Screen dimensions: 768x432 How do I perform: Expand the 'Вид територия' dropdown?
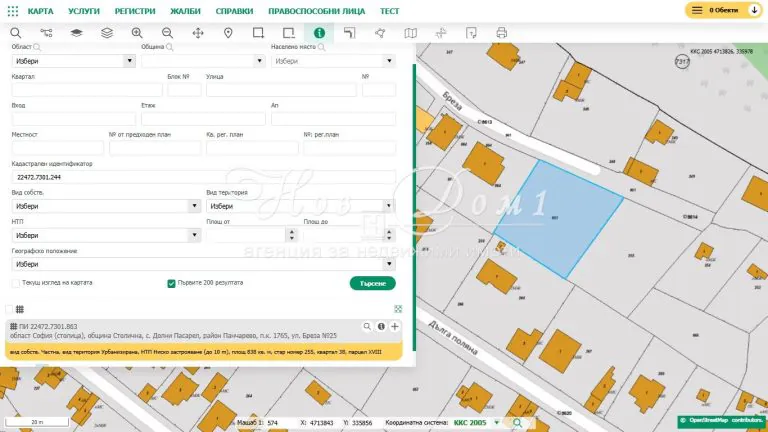click(300, 206)
